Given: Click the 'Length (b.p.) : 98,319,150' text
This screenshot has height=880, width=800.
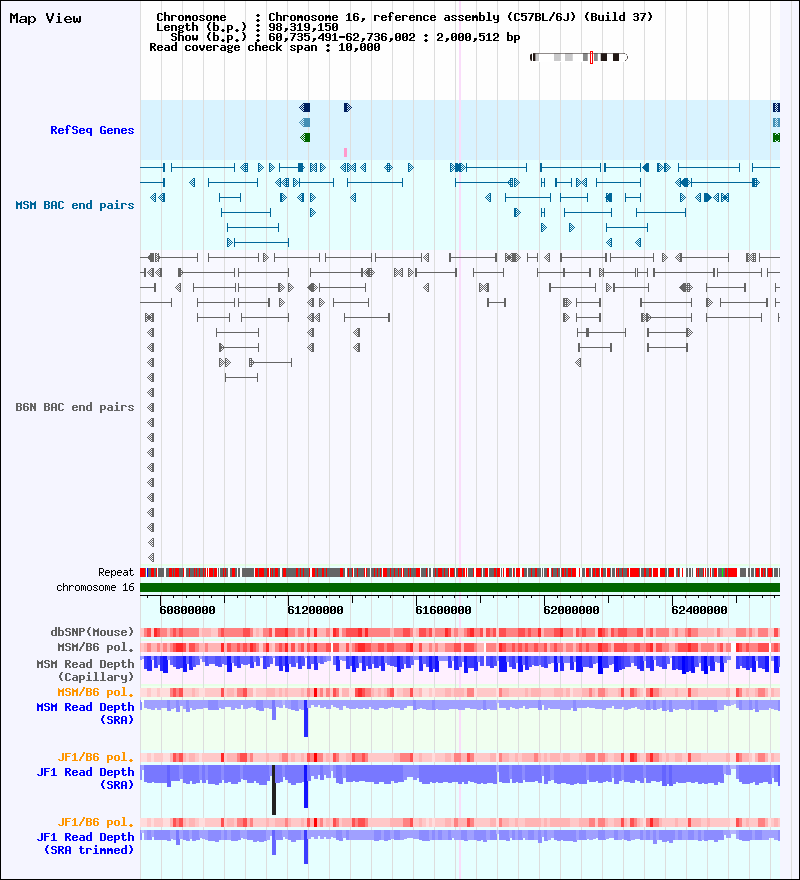Looking at the screenshot, I should point(247,28).
